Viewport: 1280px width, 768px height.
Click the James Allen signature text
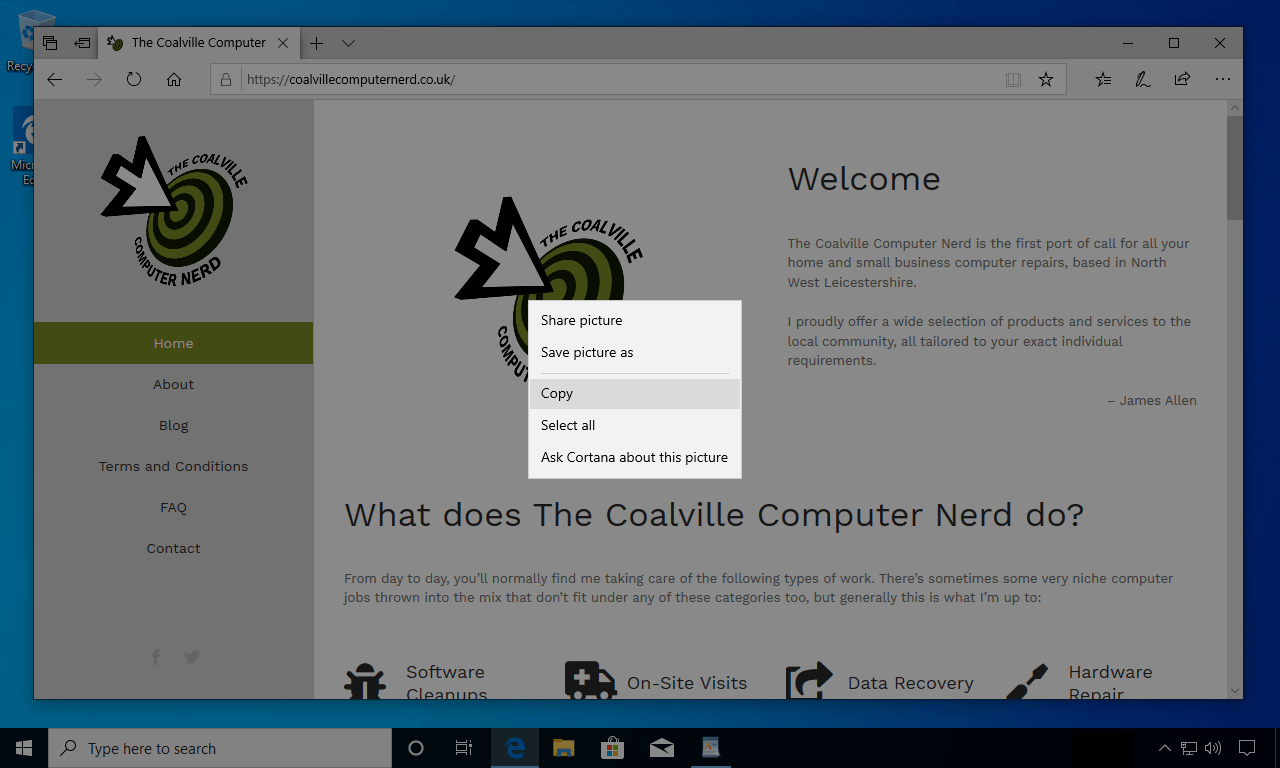click(1152, 400)
